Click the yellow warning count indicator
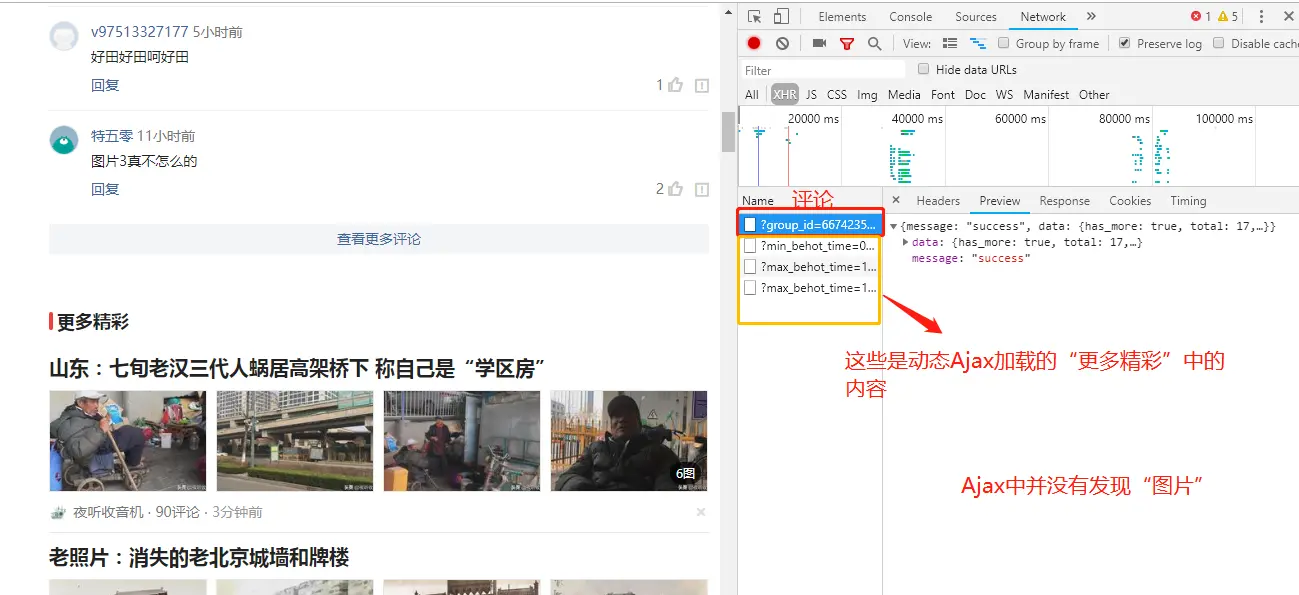The image size is (1299, 595). [x=1227, y=16]
